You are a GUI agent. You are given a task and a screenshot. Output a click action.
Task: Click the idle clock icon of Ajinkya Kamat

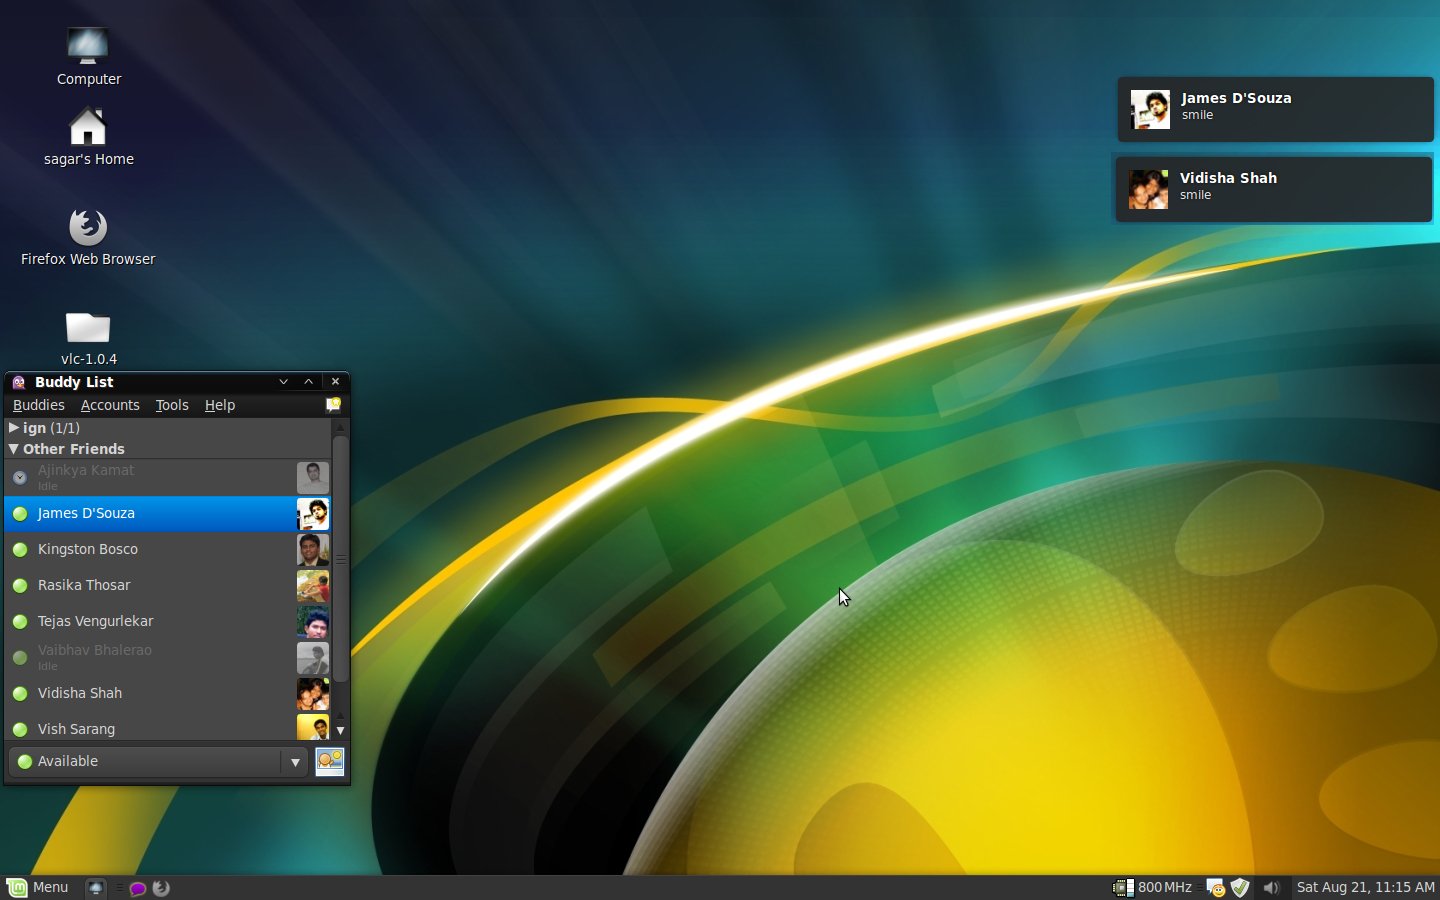coord(19,478)
